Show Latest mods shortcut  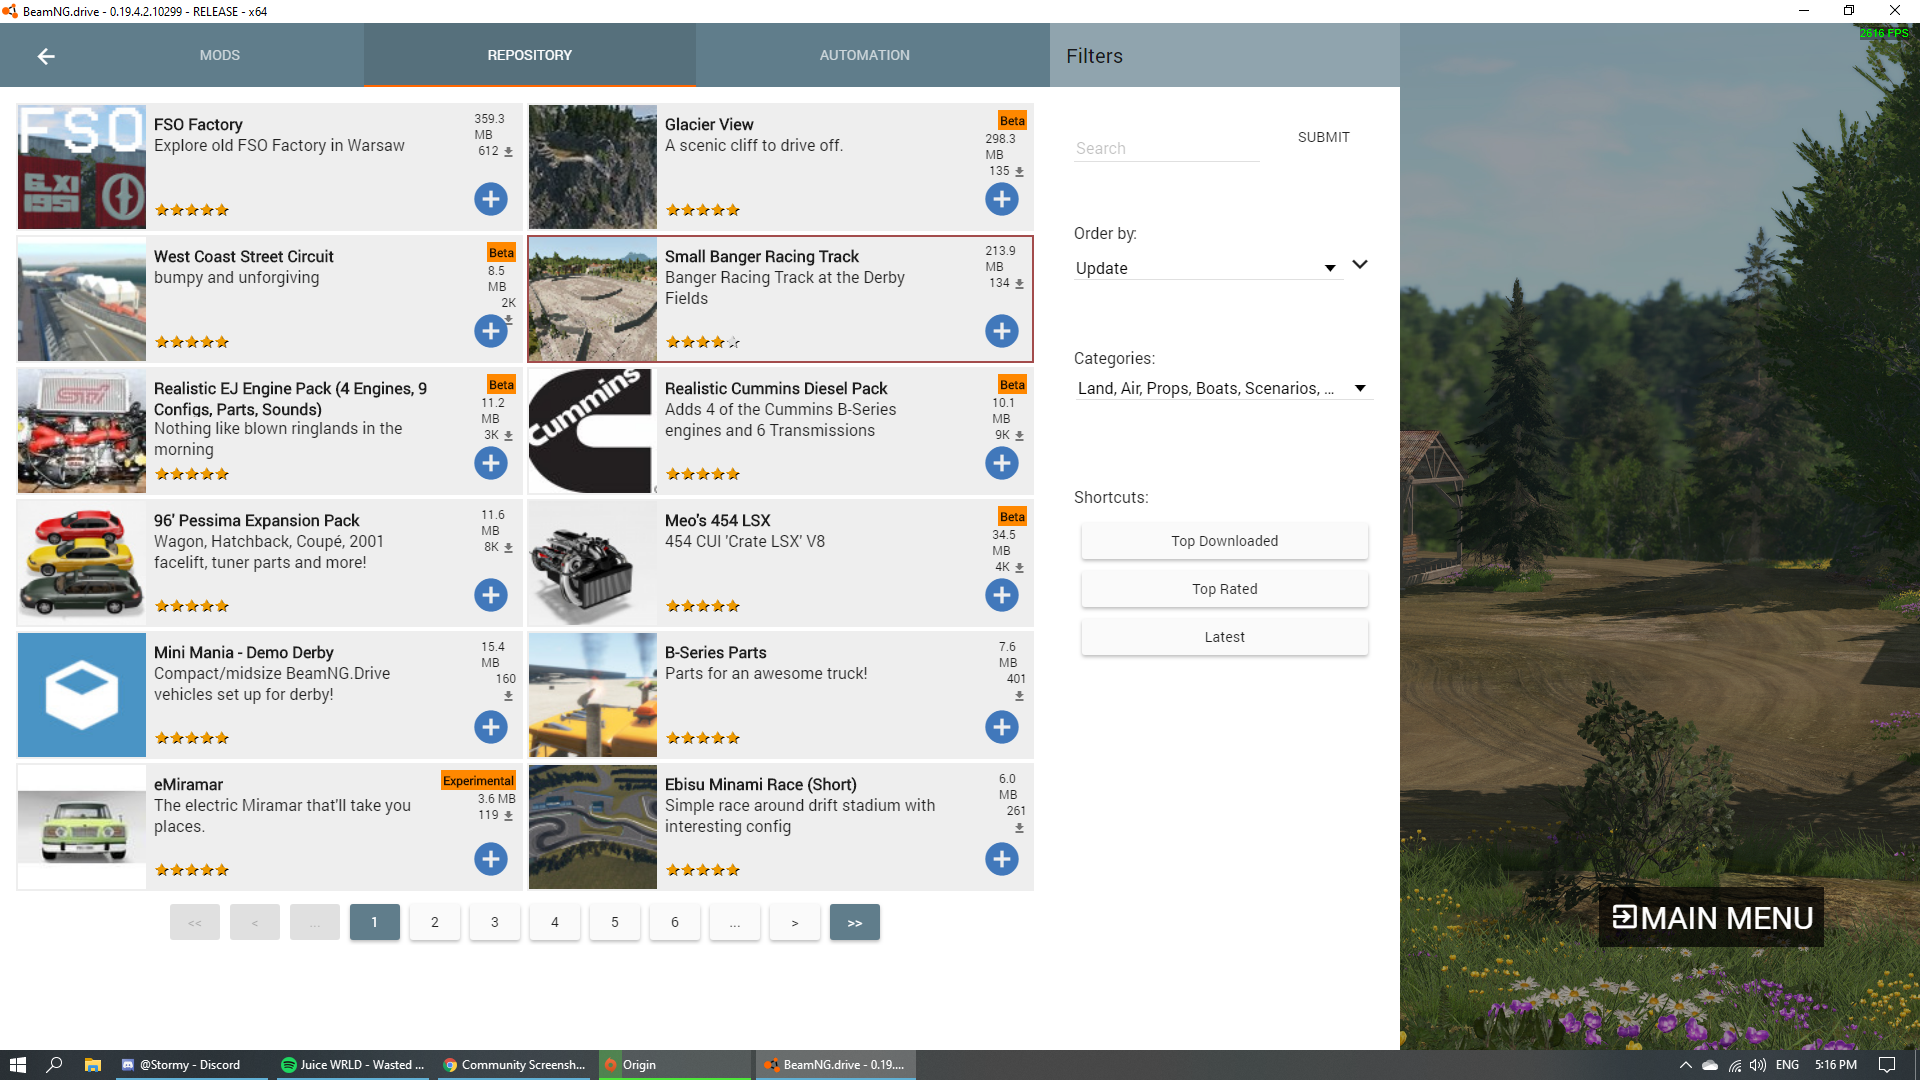pos(1224,637)
